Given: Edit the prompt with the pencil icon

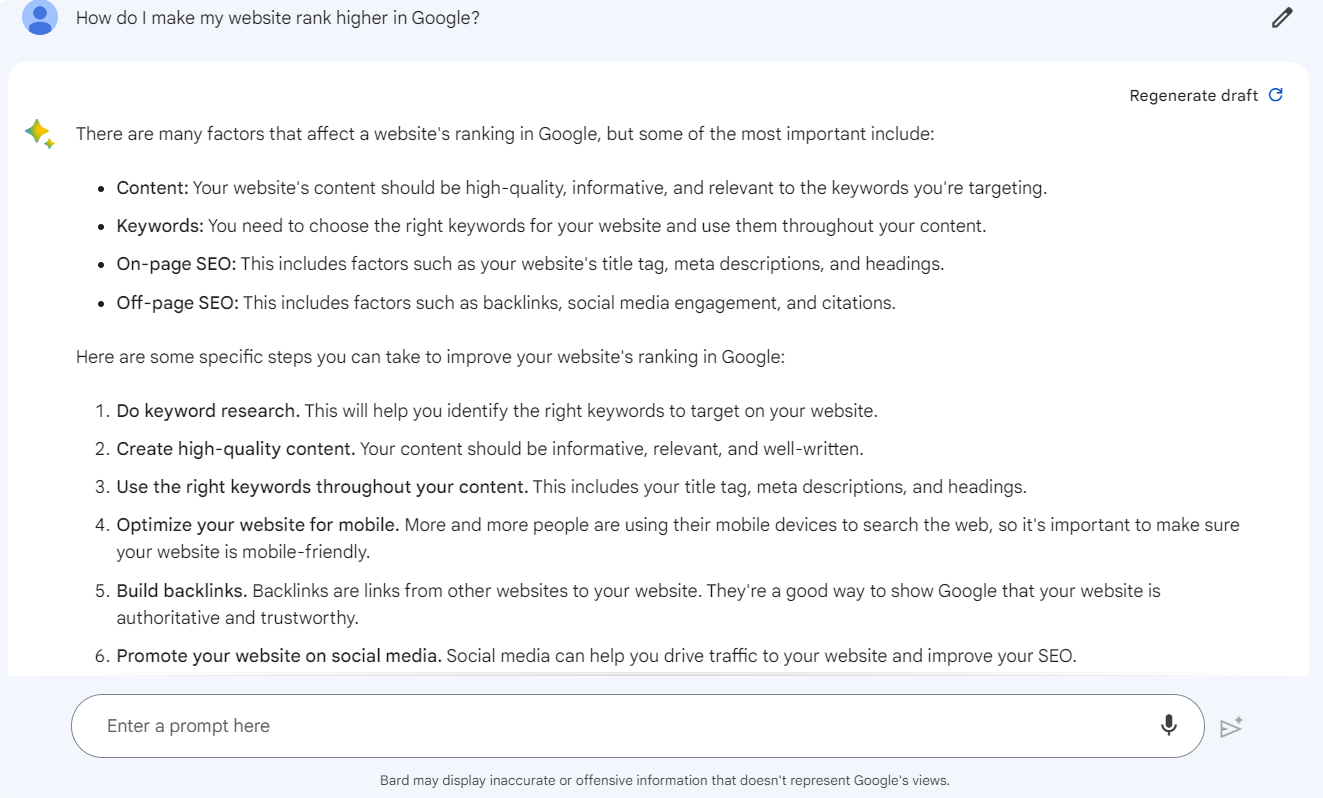Looking at the screenshot, I should pyautogui.click(x=1282, y=17).
